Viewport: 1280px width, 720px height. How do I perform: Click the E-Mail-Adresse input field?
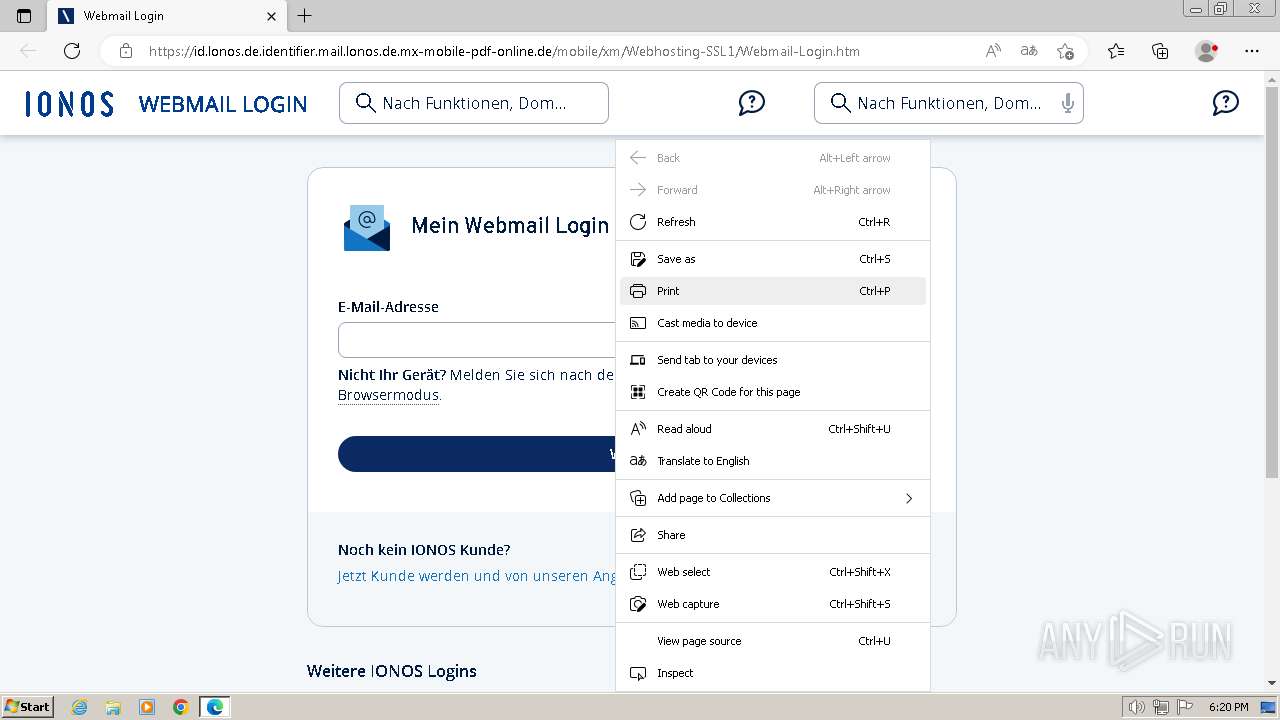point(477,340)
